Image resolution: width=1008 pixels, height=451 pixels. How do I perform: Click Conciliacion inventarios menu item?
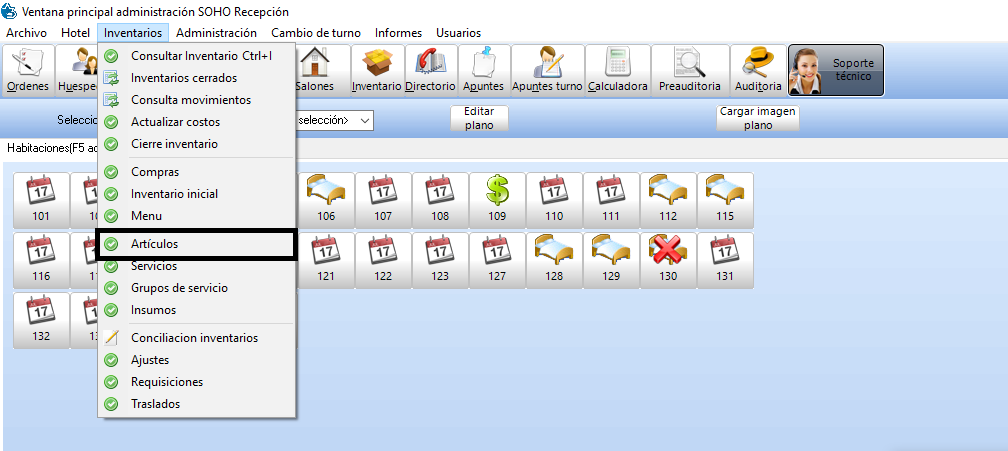coord(194,338)
